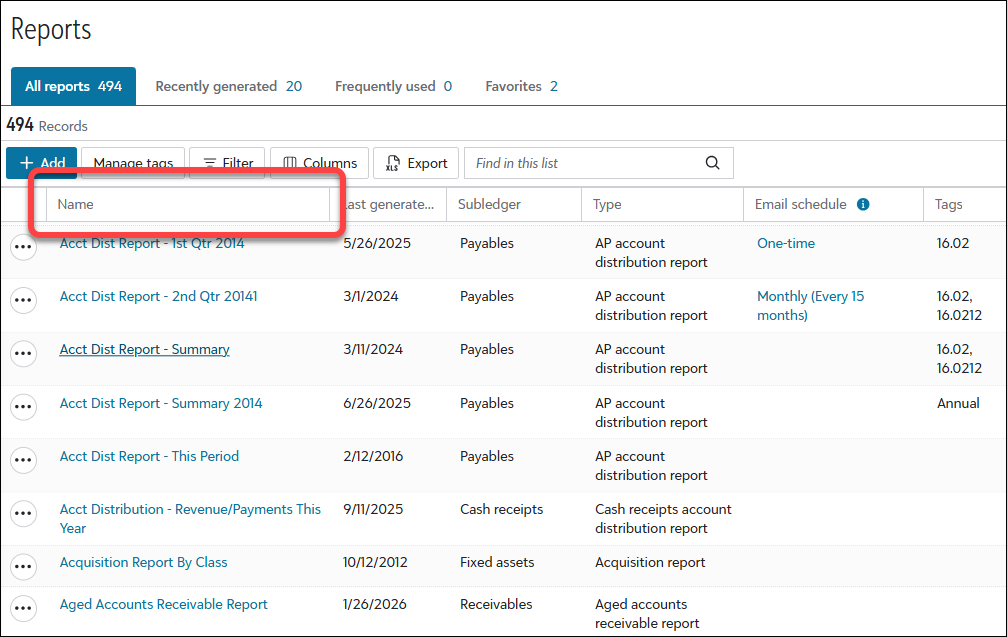Export the list to XLS

point(416,163)
